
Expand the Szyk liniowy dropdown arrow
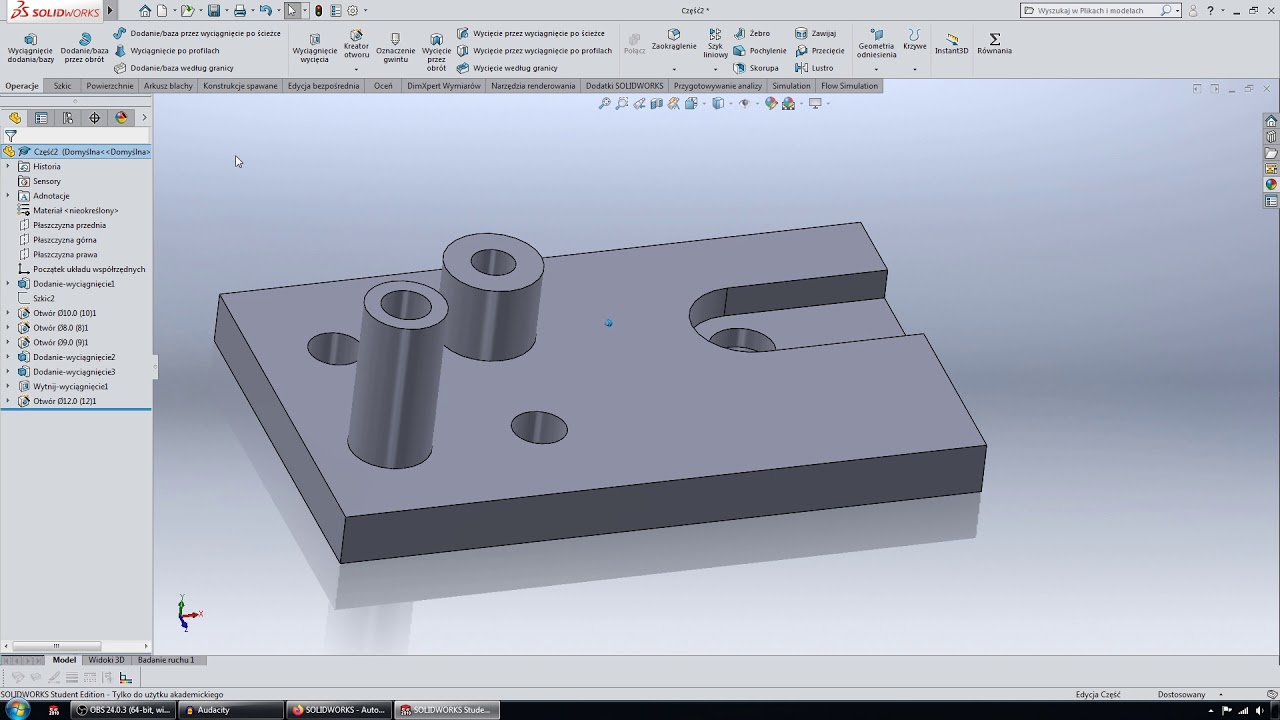point(715,69)
